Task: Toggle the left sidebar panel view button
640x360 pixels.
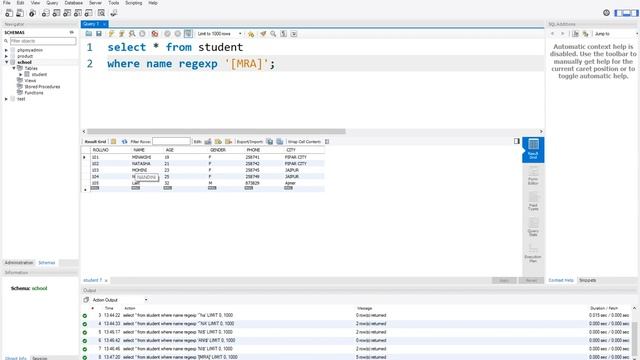Action: coord(619,13)
